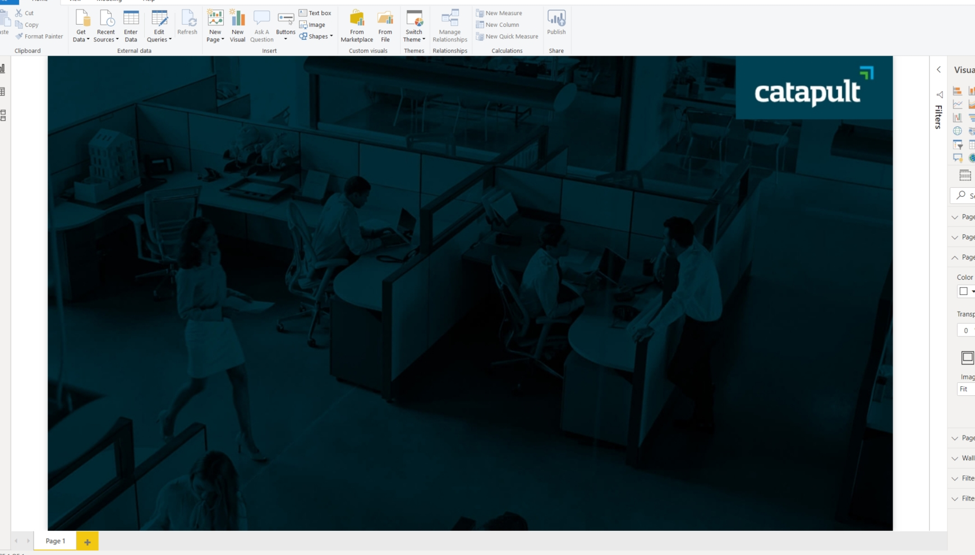Click the add image button under Transparency

(x=967, y=357)
